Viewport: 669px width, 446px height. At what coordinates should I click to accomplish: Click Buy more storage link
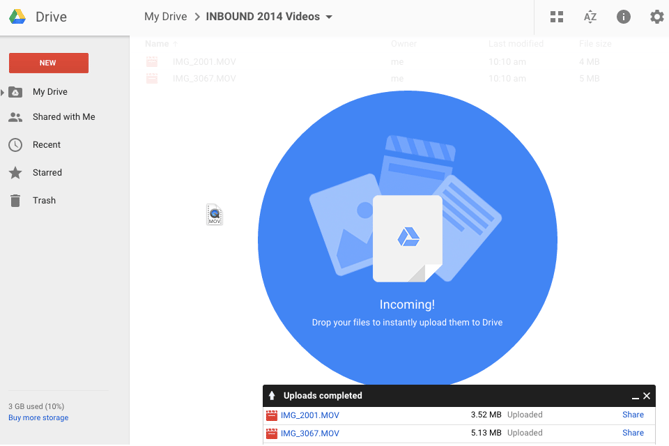38,418
